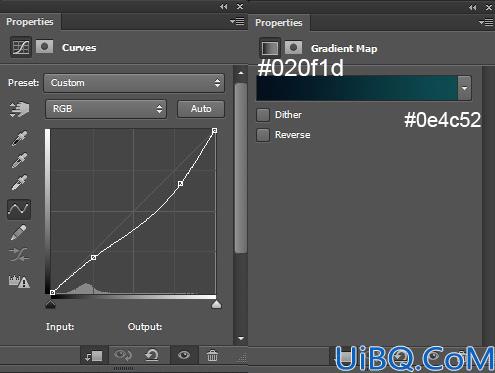495x373 pixels.
Task: Select the pencil draw-curve tool
Action: pyautogui.click(x=19, y=233)
